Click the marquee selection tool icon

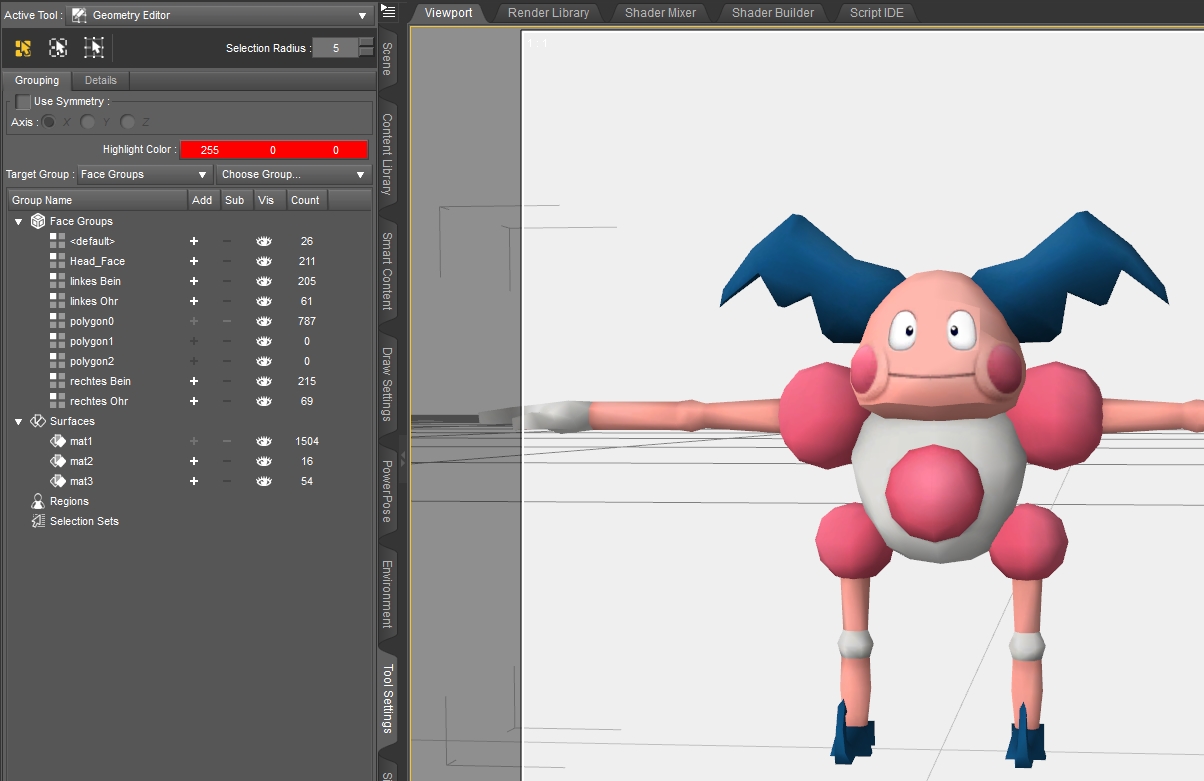58,48
